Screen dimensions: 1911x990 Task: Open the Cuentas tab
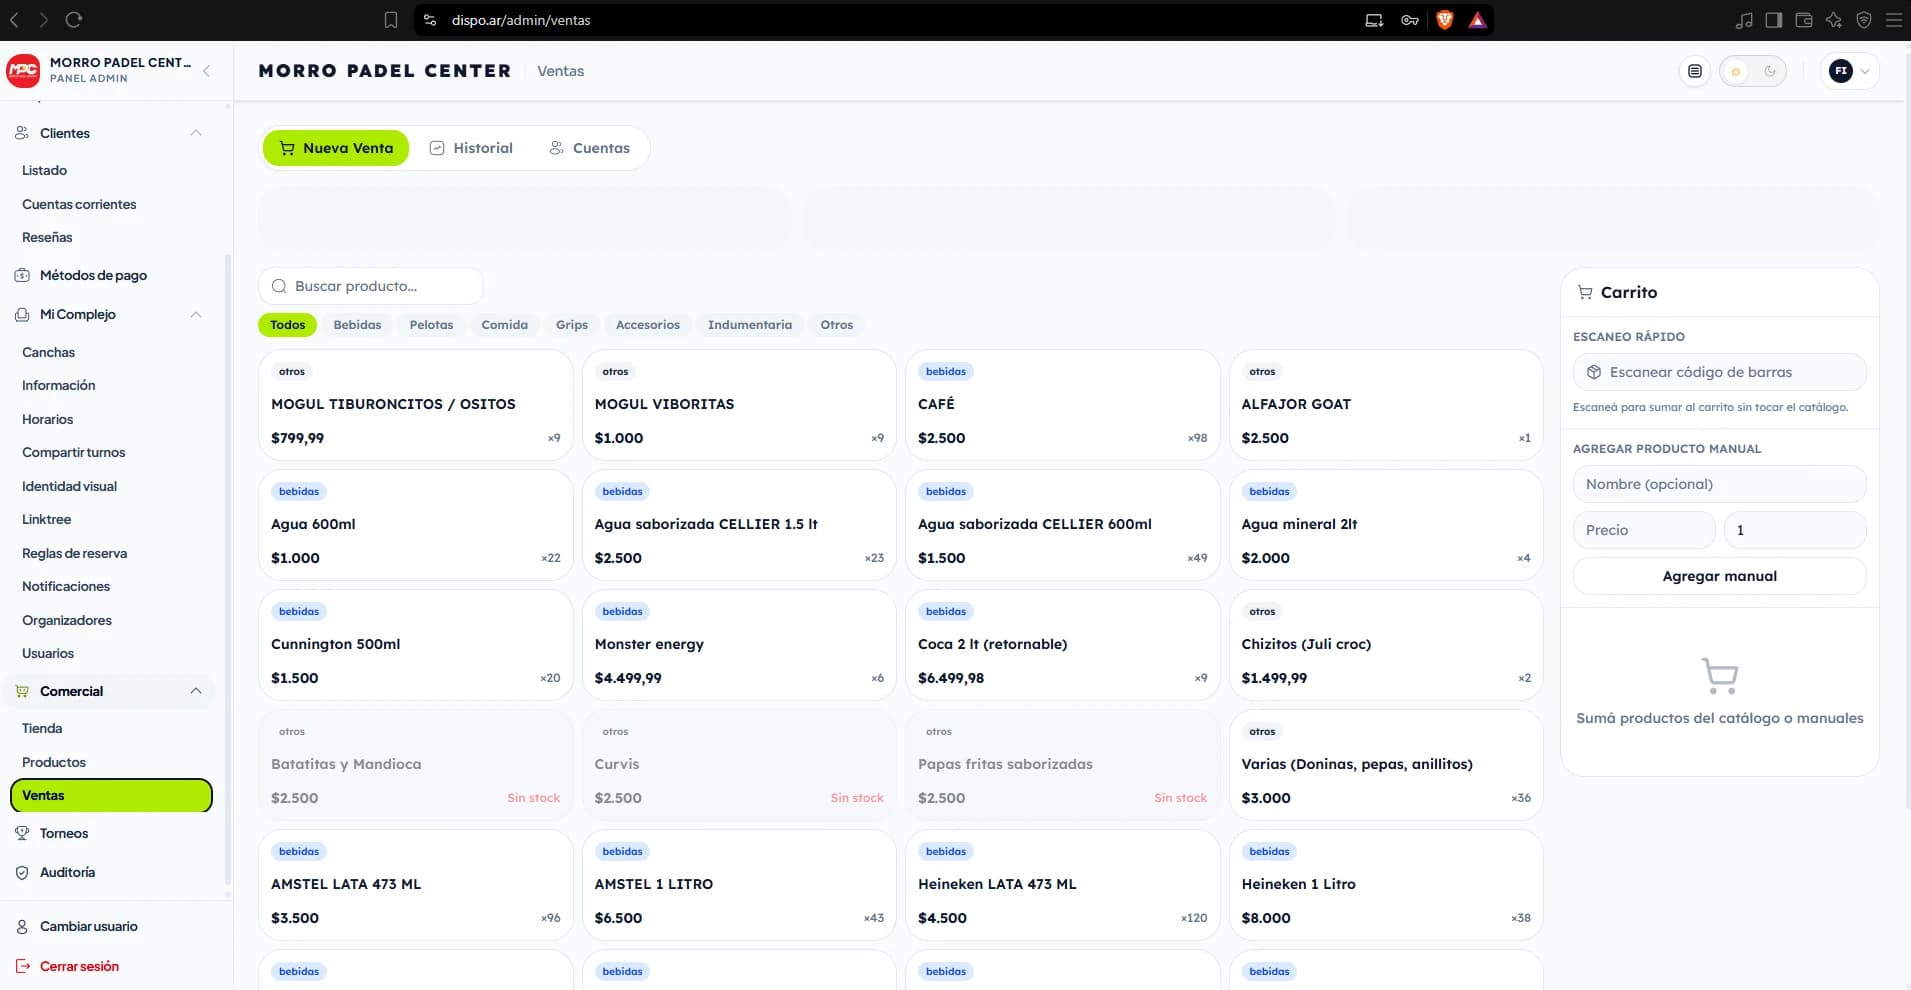[x=589, y=148]
